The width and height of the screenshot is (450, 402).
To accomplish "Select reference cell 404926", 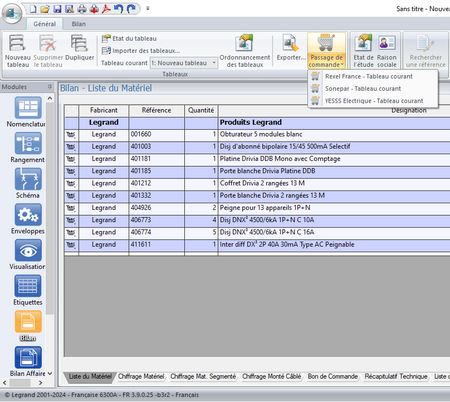I will (157, 208).
